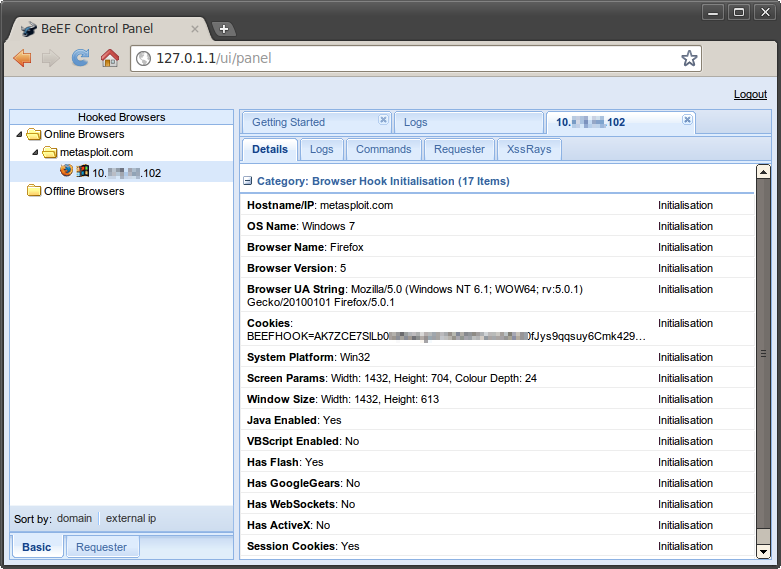781x569 pixels.
Task: Reload the page with the refresh icon
Action: point(80,58)
